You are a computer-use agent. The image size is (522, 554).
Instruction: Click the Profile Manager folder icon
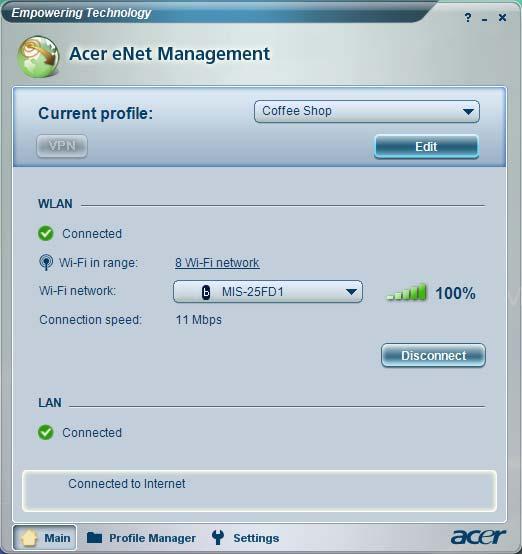coord(94,538)
